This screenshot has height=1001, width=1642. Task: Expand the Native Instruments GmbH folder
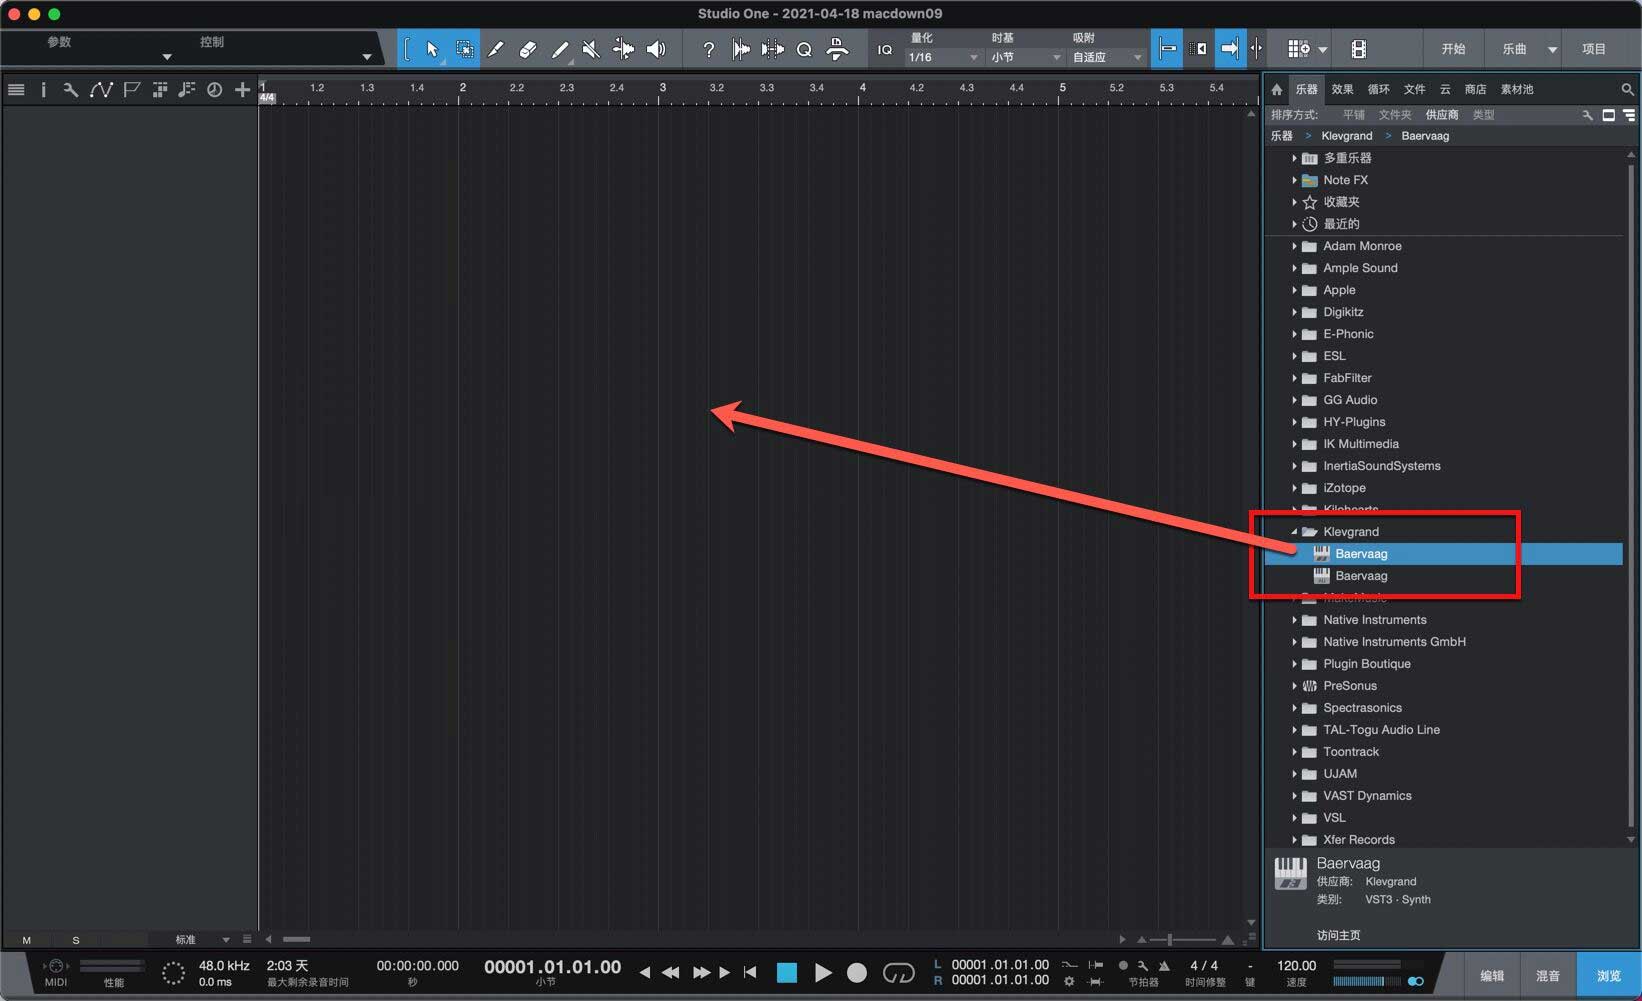[x=1294, y=642]
